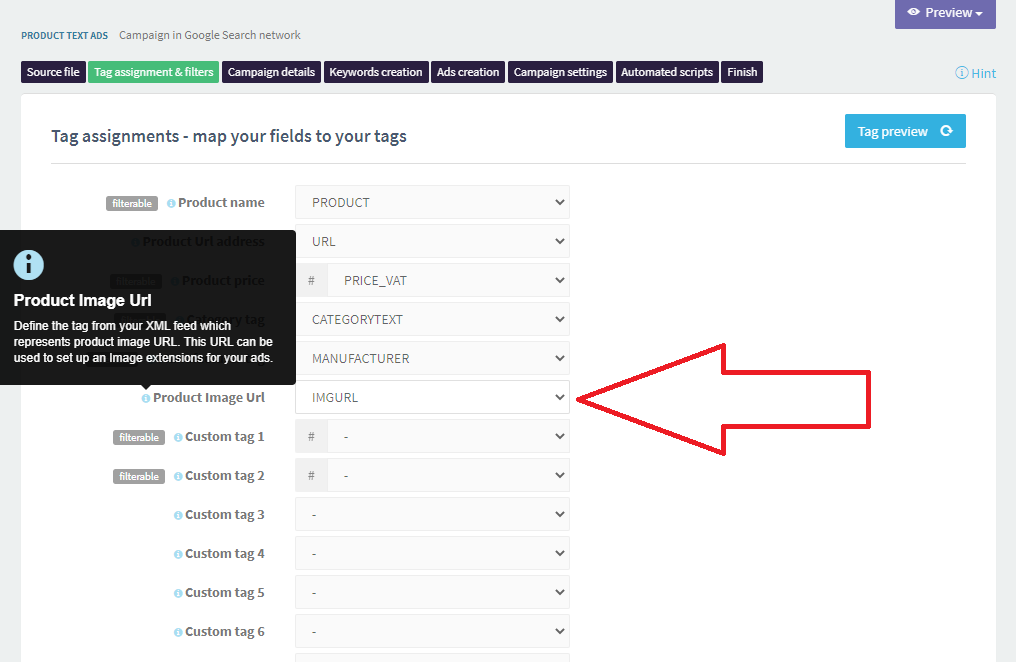The image size is (1016, 662).
Task: Click the info icon beside Custom tag 6
Action: (177, 631)
